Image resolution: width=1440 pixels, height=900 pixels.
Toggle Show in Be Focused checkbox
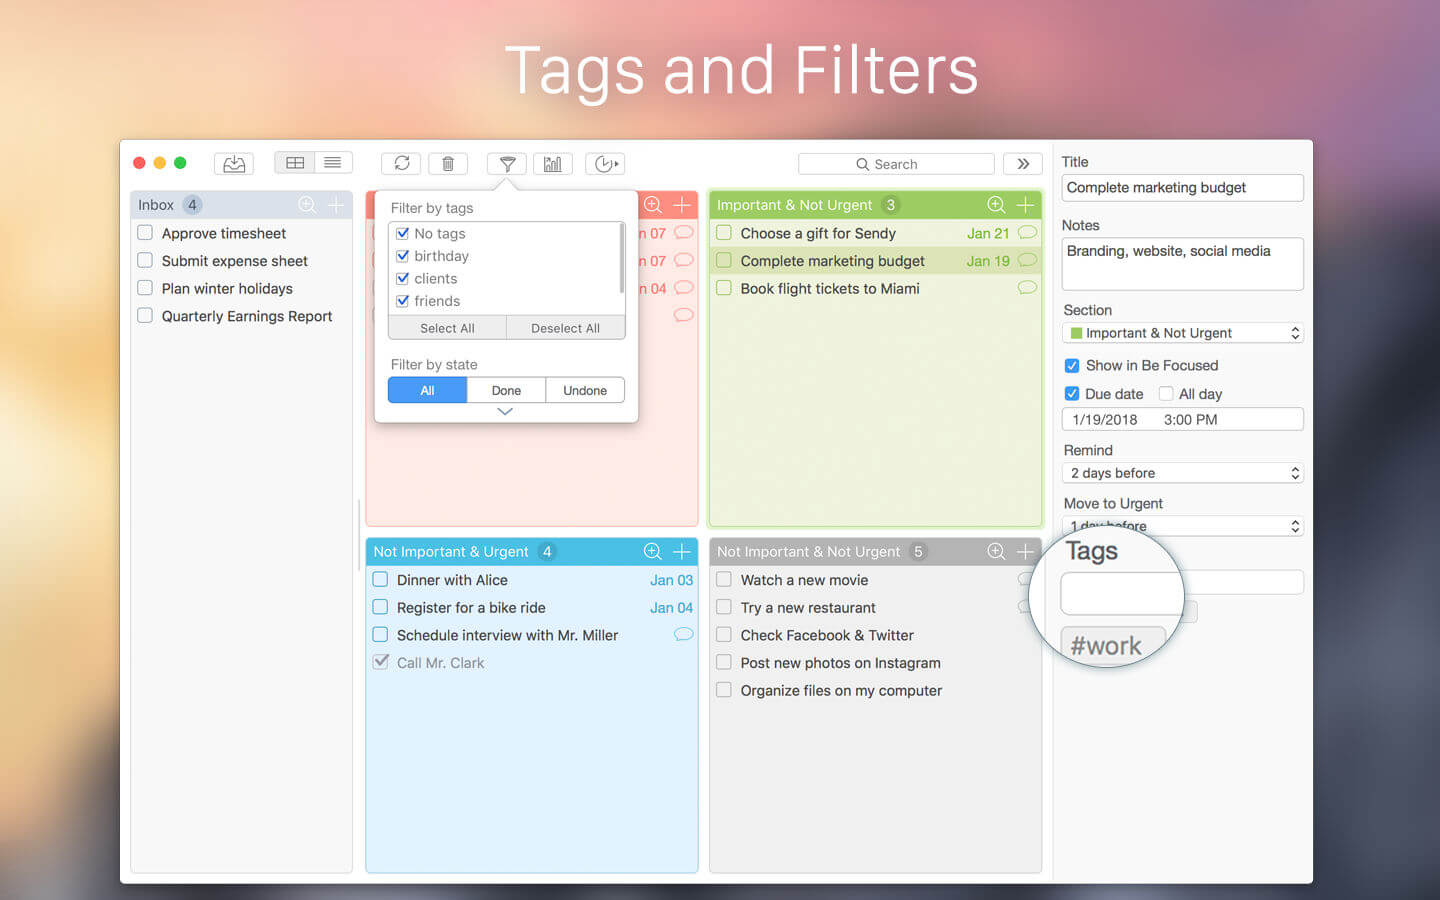click(x=1072, y=366)
